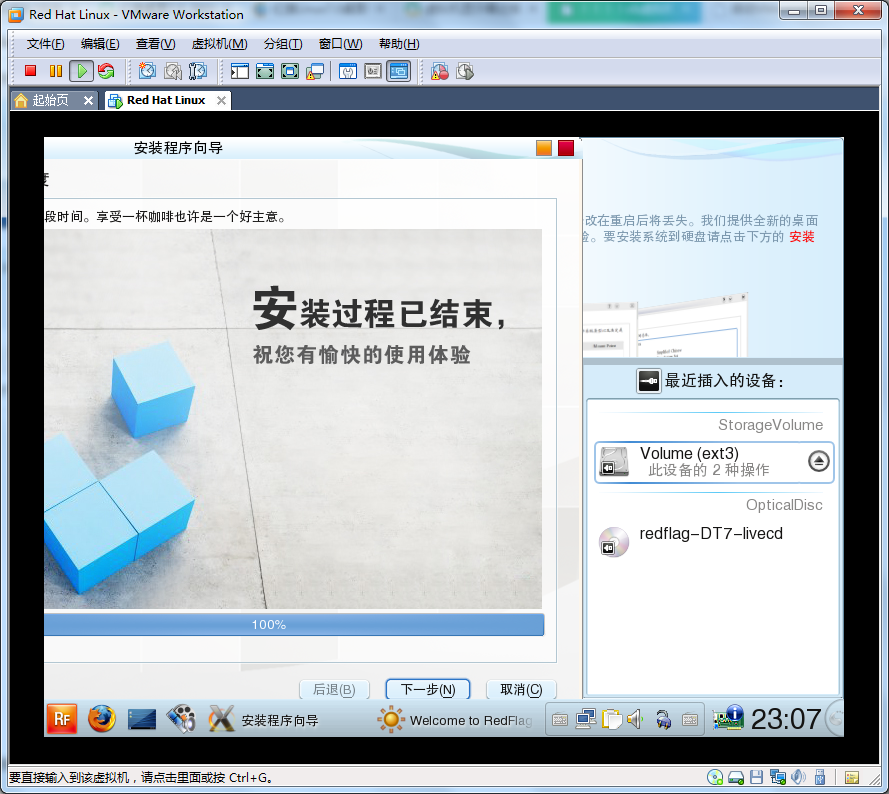The width and height of the screenshot is (889, 794).
Task: Click the 100% installation progress bar
Action: pos(294,624)
